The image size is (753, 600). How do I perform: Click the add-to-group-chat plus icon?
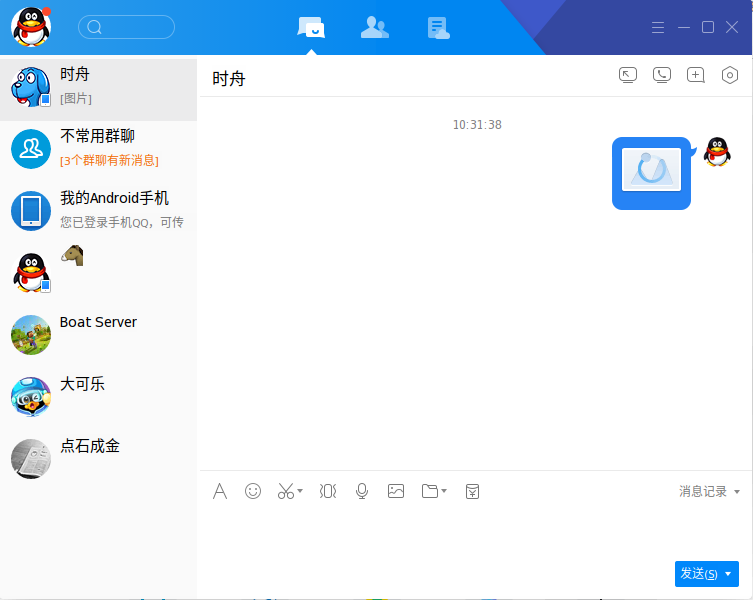pyautogui.click(x=696, y=75)
